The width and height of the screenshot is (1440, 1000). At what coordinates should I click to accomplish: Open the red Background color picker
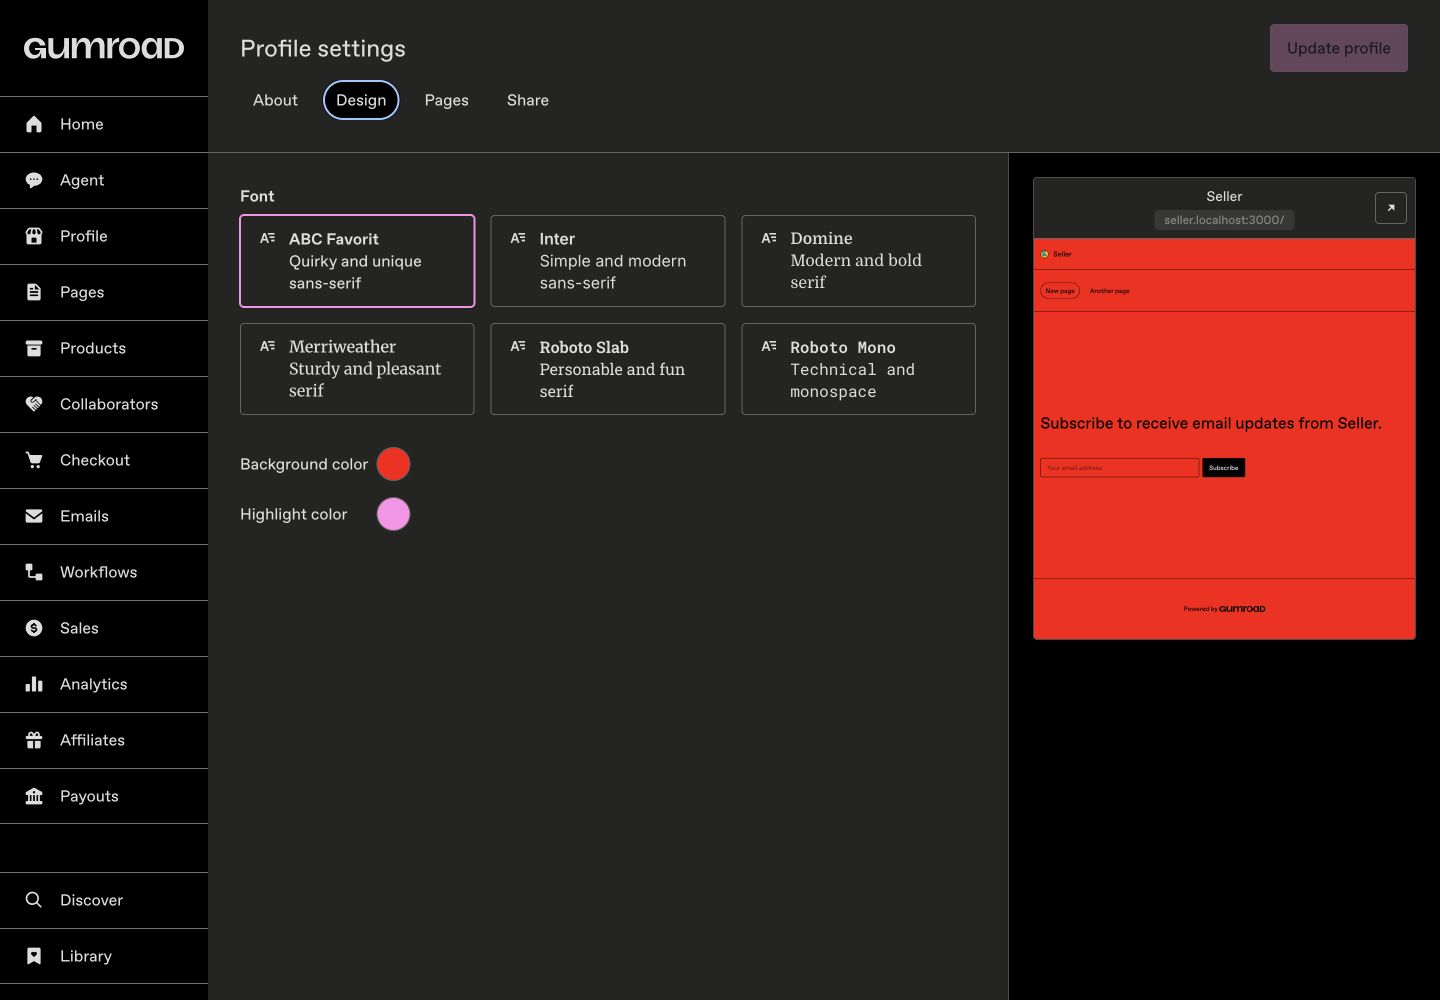click(x=393, y=464)
